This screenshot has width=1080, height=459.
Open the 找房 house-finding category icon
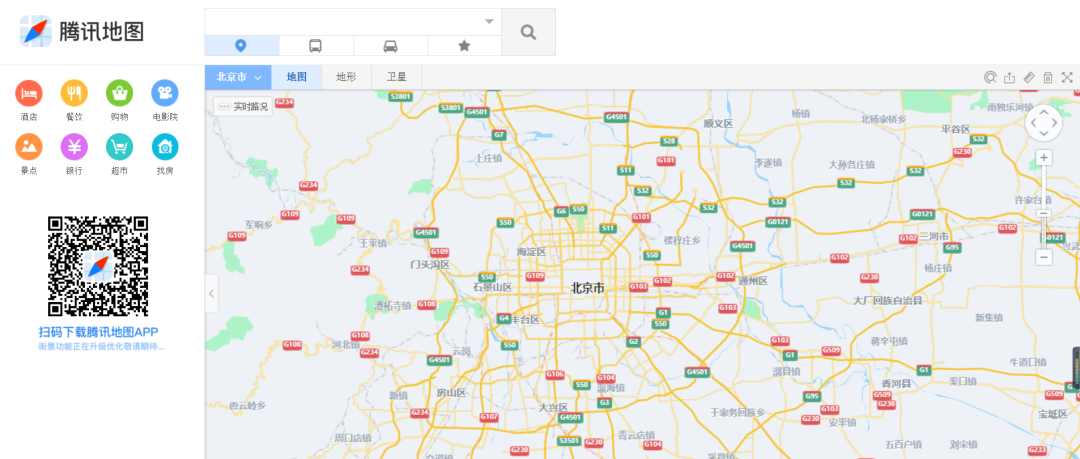tap(165, 146)
